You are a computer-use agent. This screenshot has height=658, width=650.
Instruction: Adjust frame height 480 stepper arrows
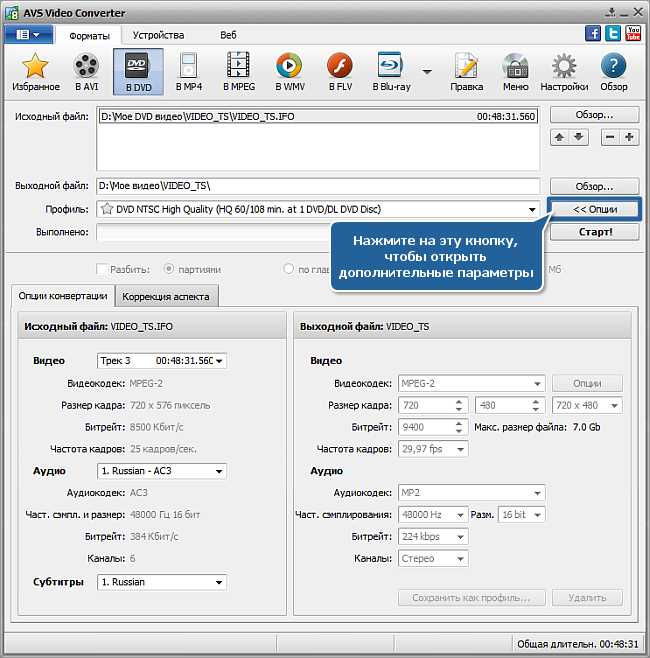click(x=536, y=405)
